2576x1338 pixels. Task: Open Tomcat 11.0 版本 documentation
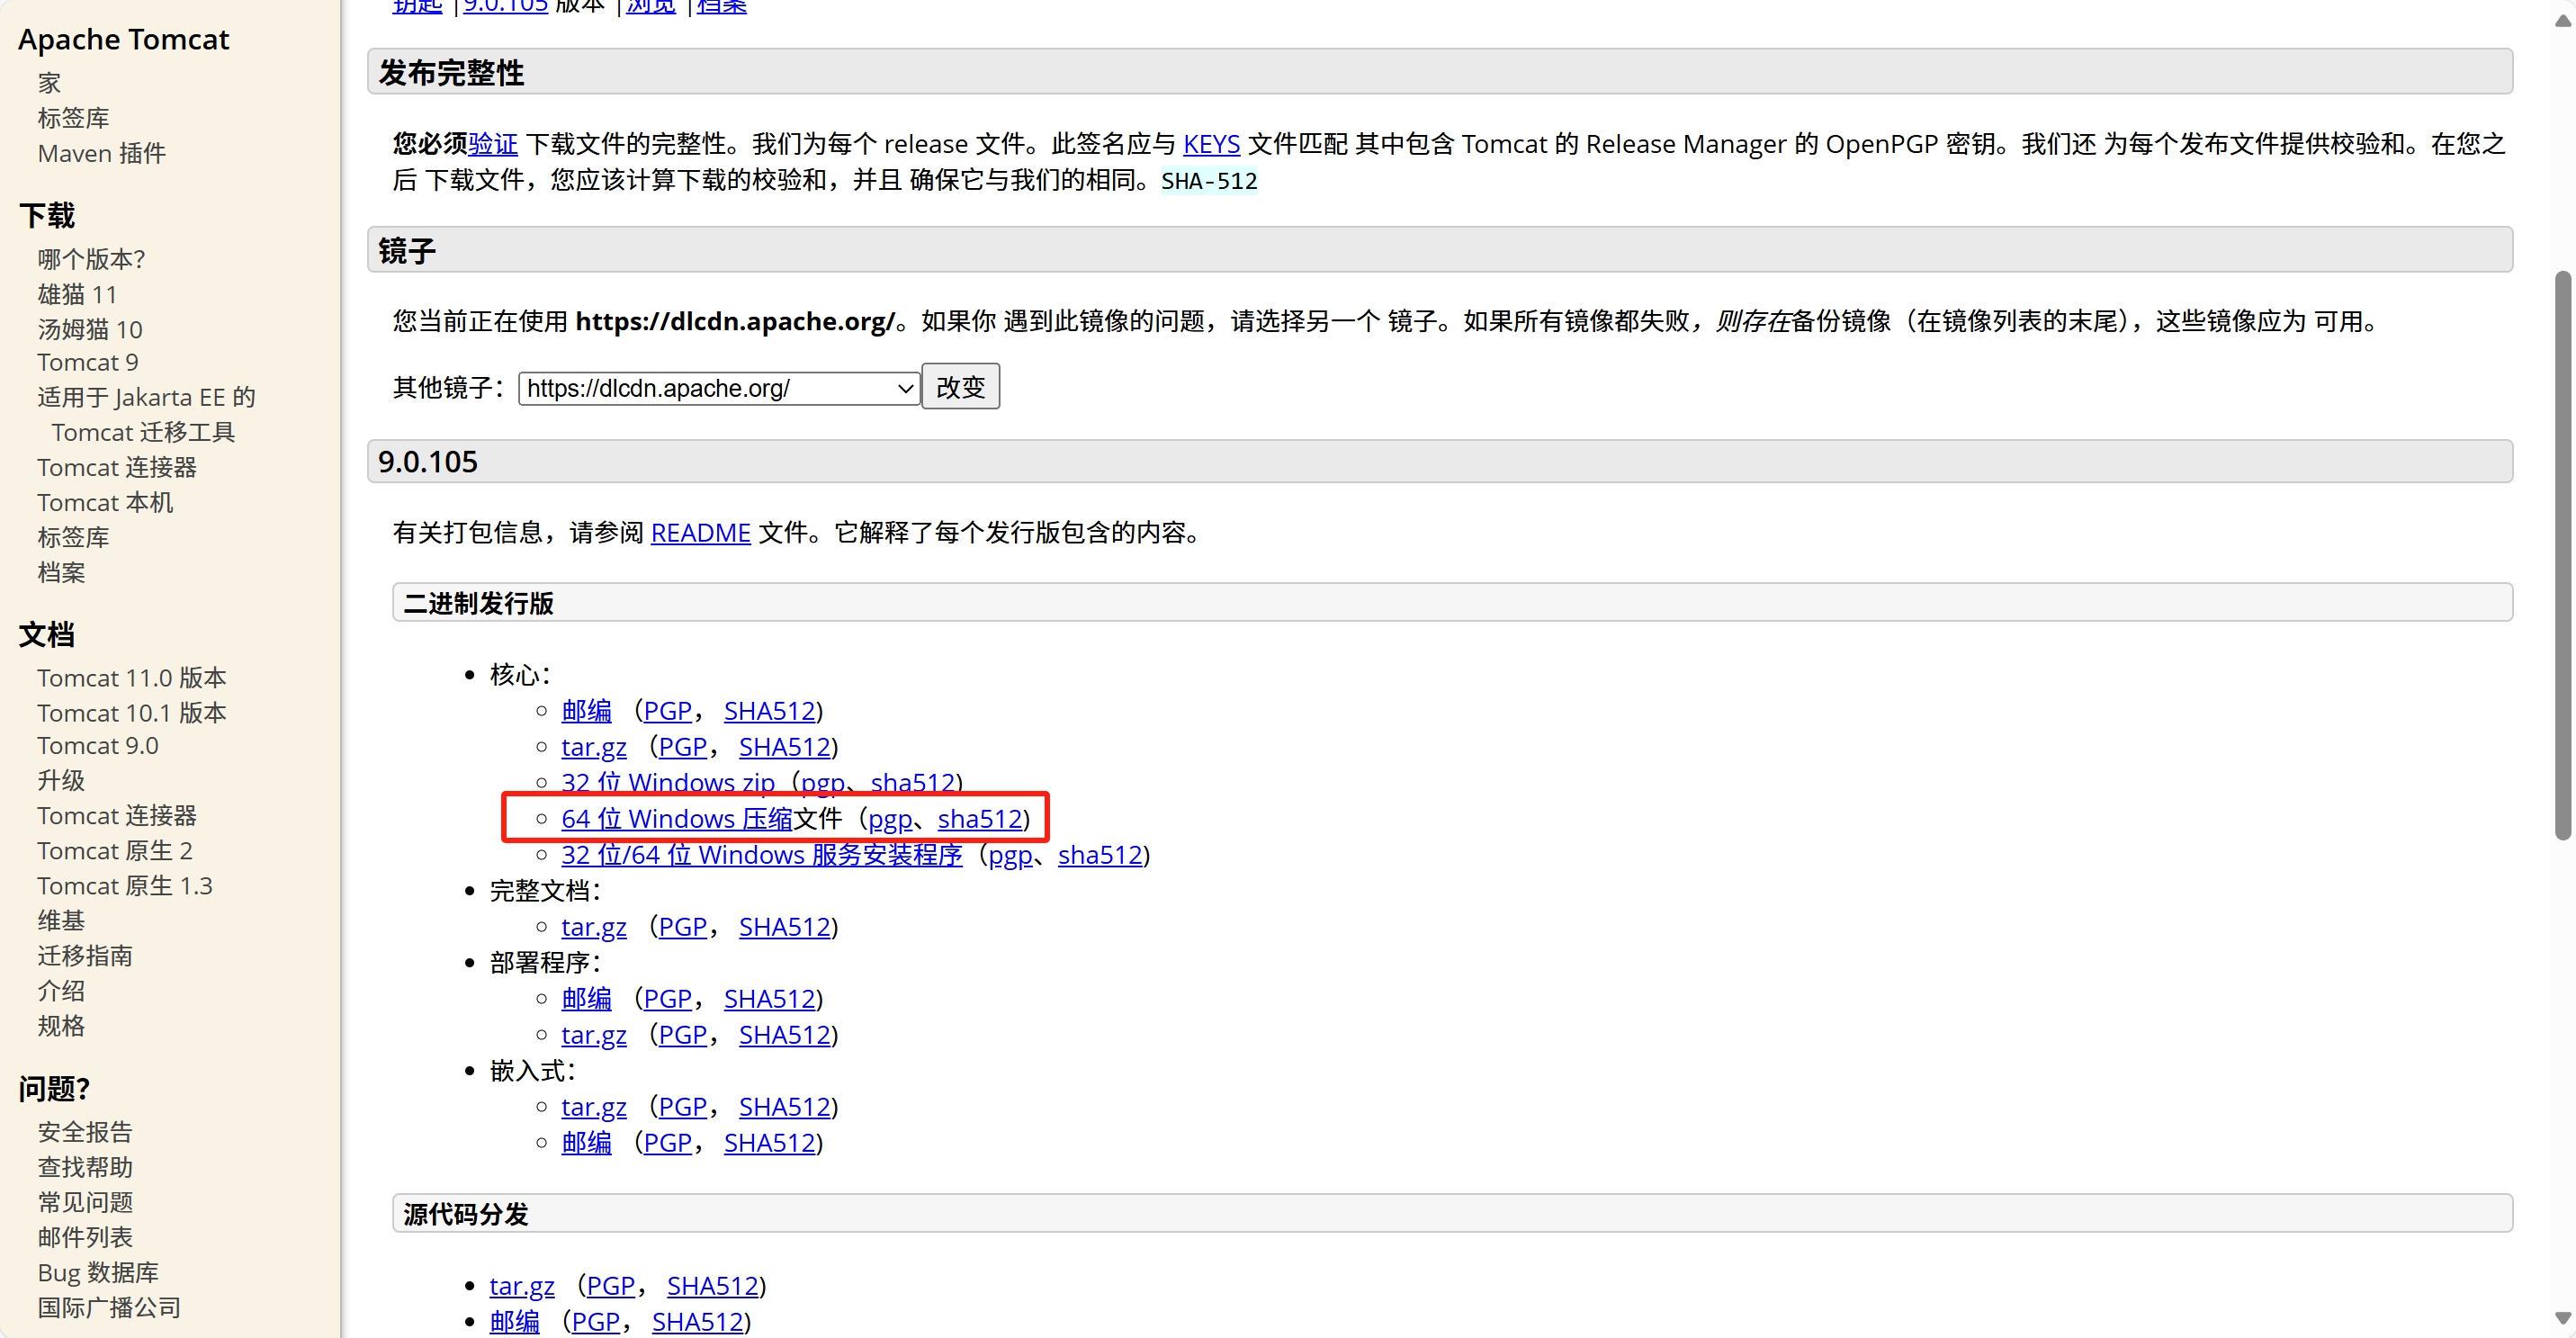132,677
